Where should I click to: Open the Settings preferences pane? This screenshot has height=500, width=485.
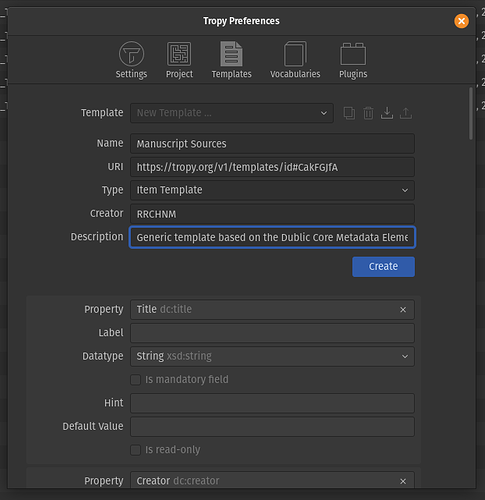(x=131, y=60)
